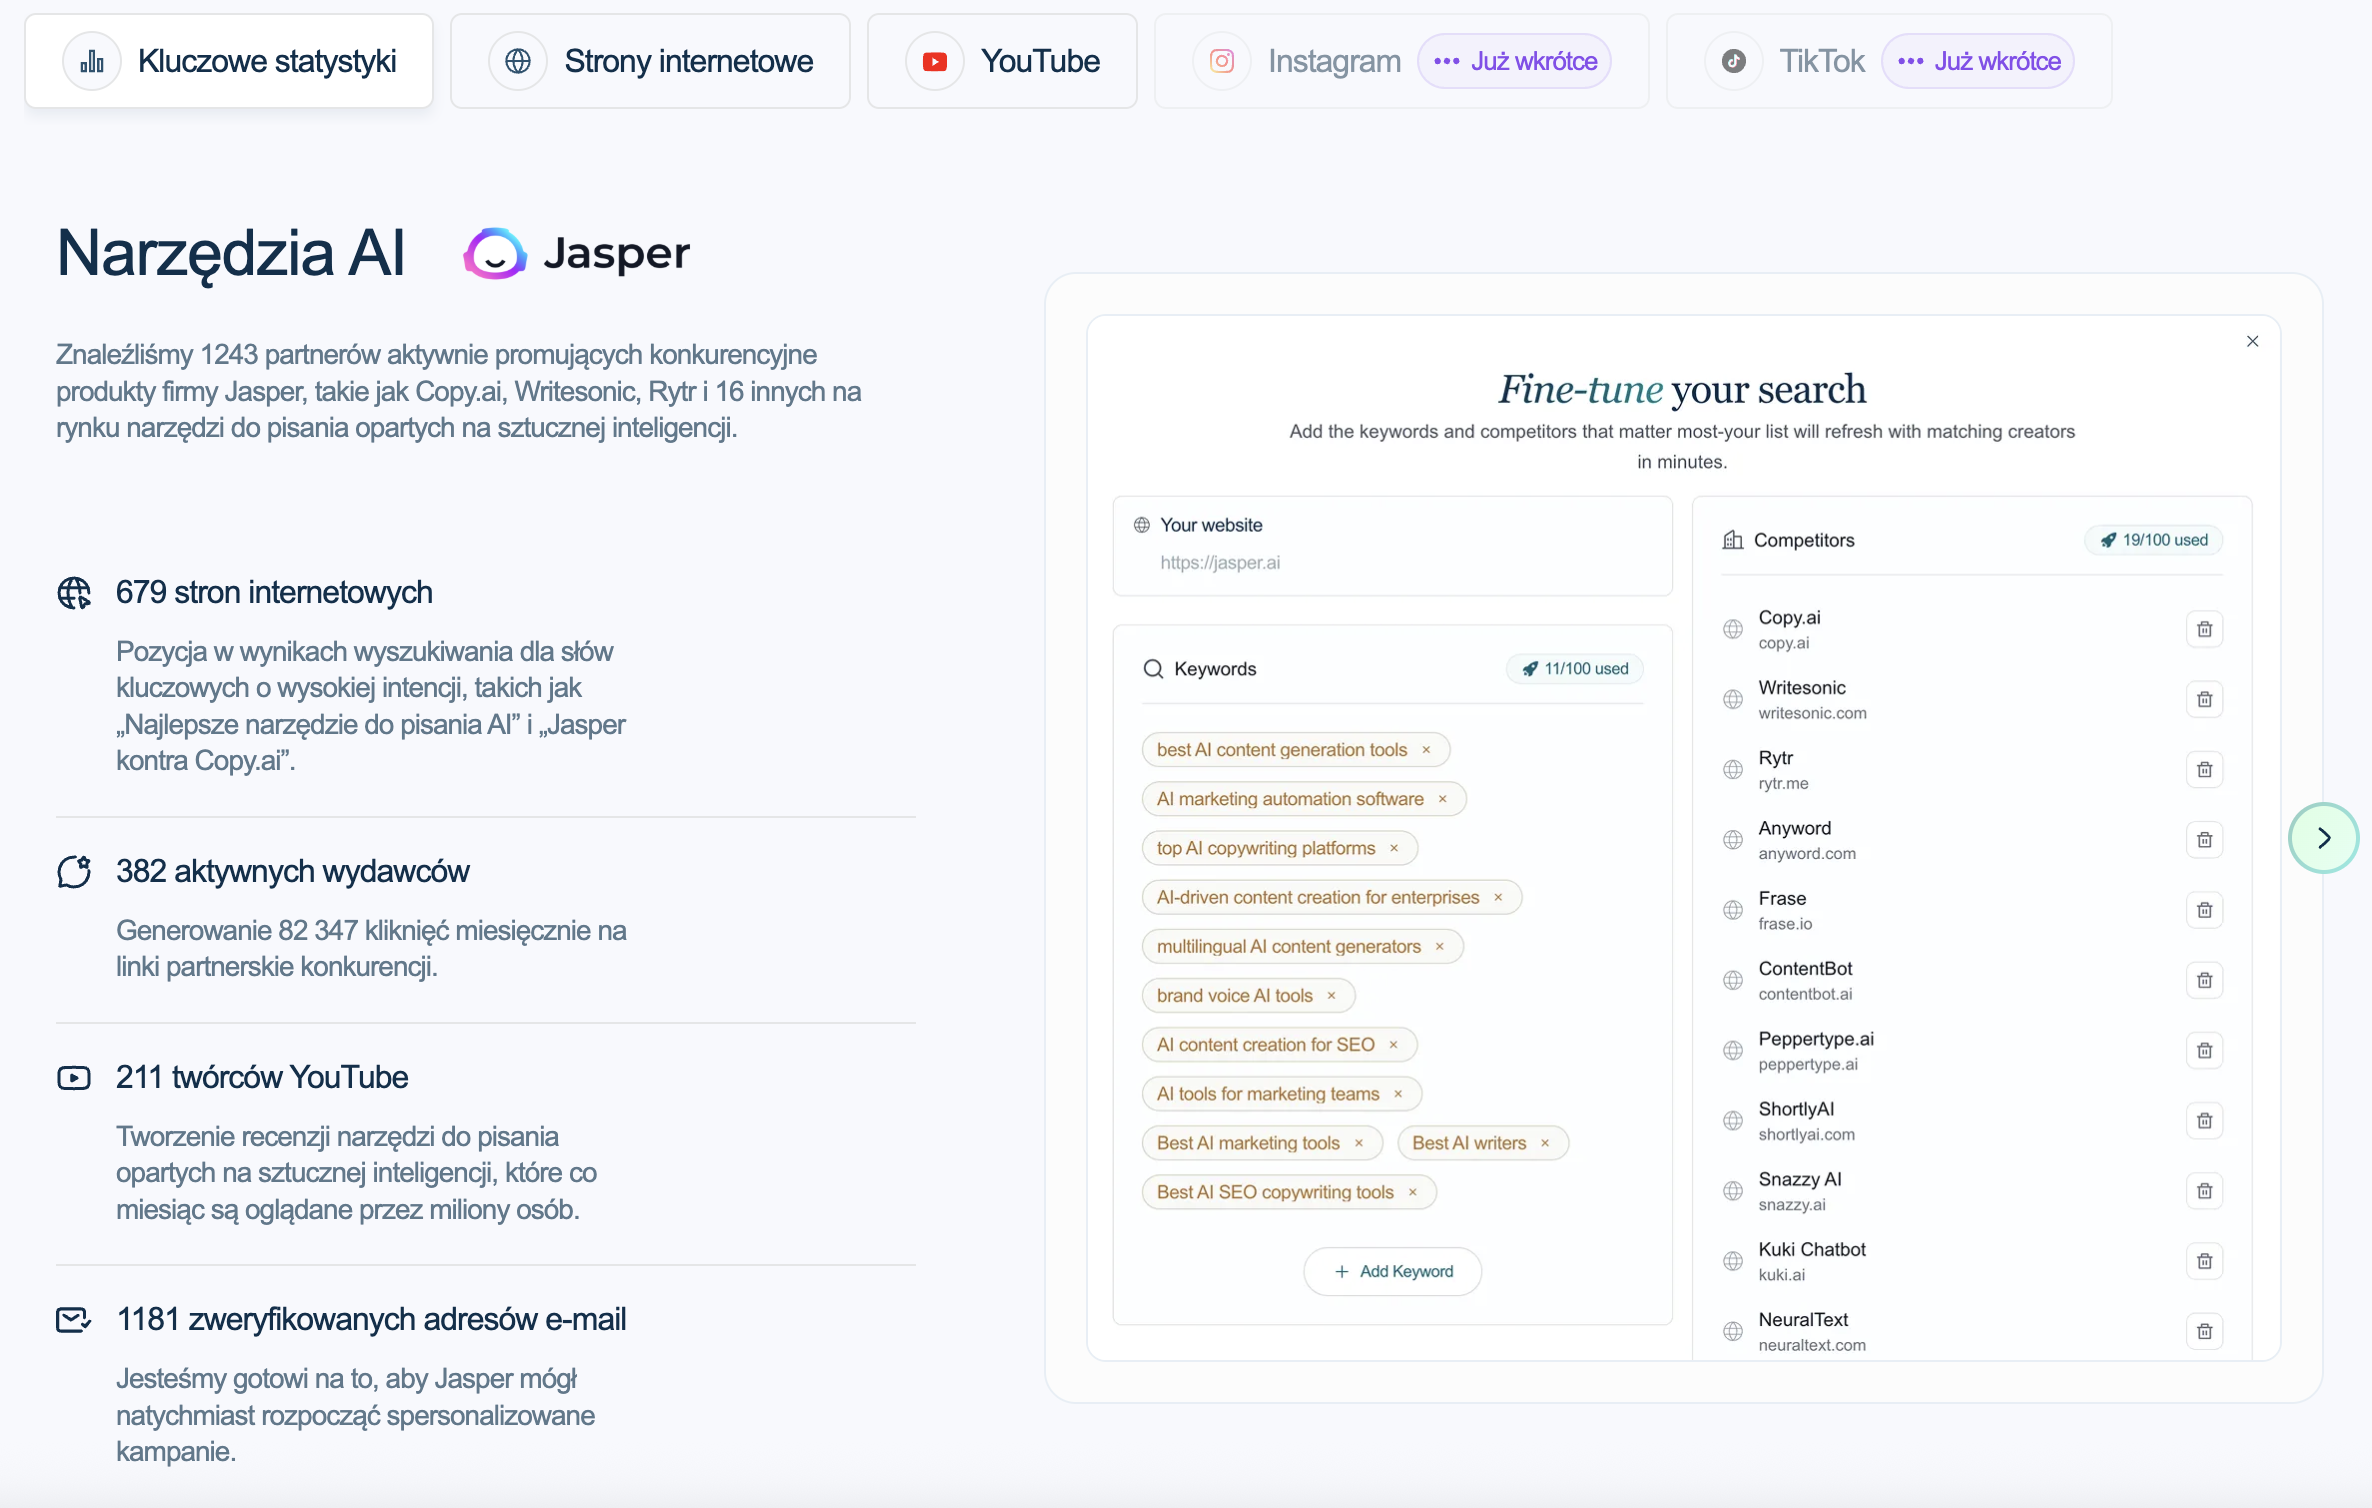Delete the Copy.ai competitor with trash icon
Image resolution: width=2372 pixels, height=1508 pixels.
2204,629
